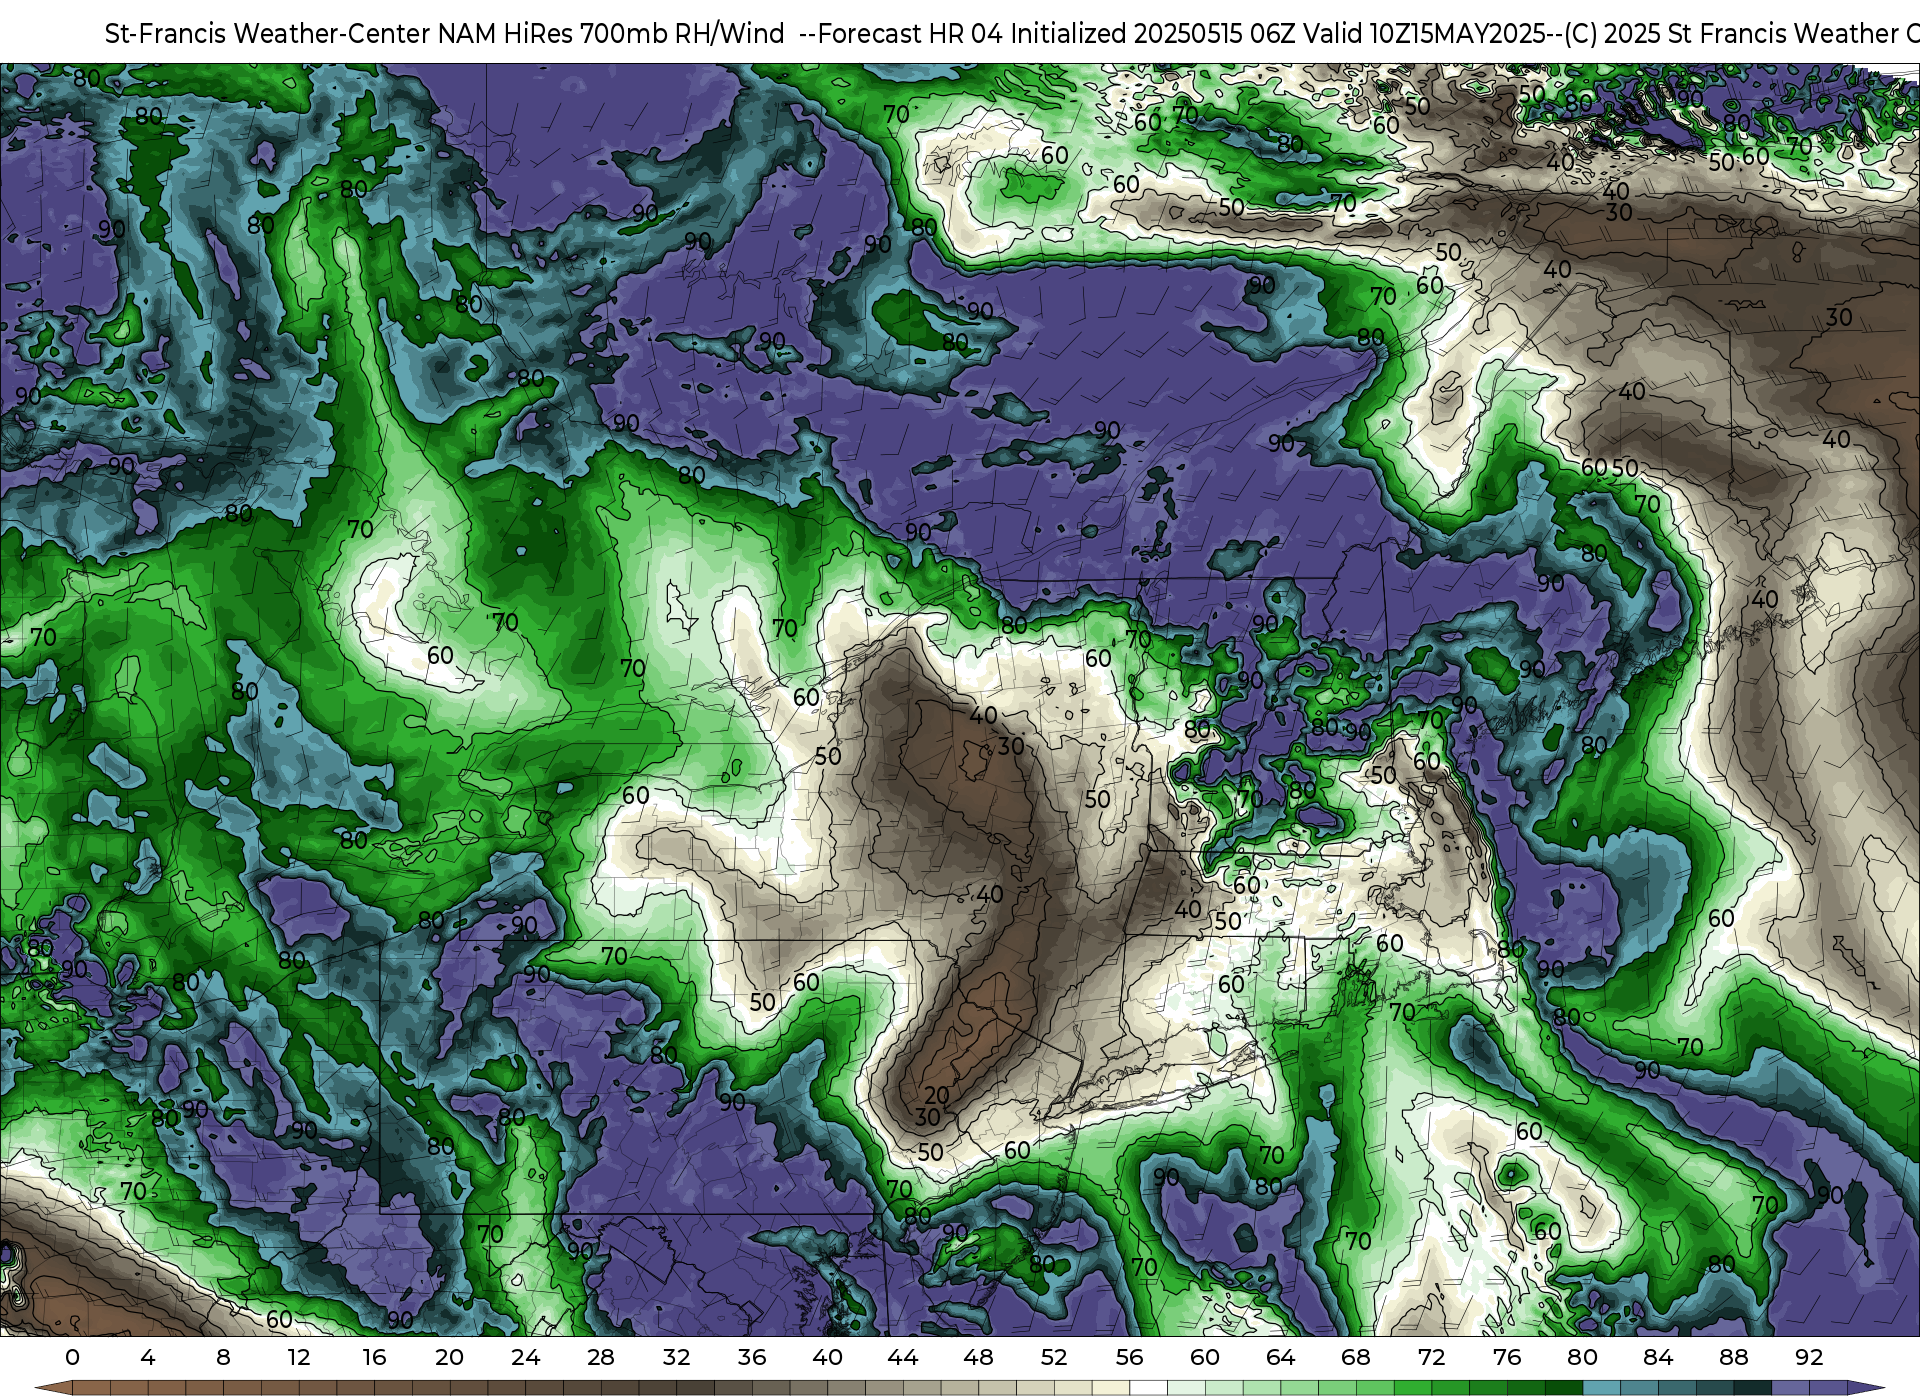Screen dimensions: 1920x1400
Task: Click the colorbar tick label "24"
Action: tap(525, 1357)
